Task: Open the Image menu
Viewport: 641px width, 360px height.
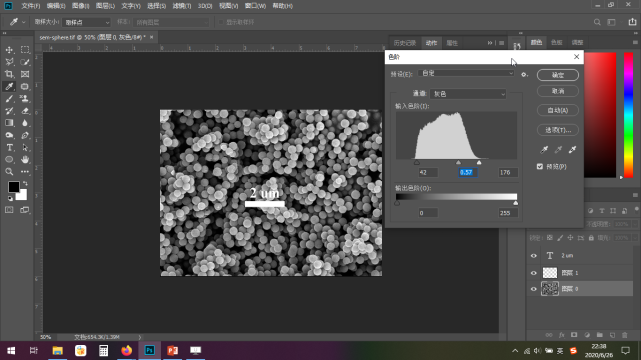Action: 81,6
